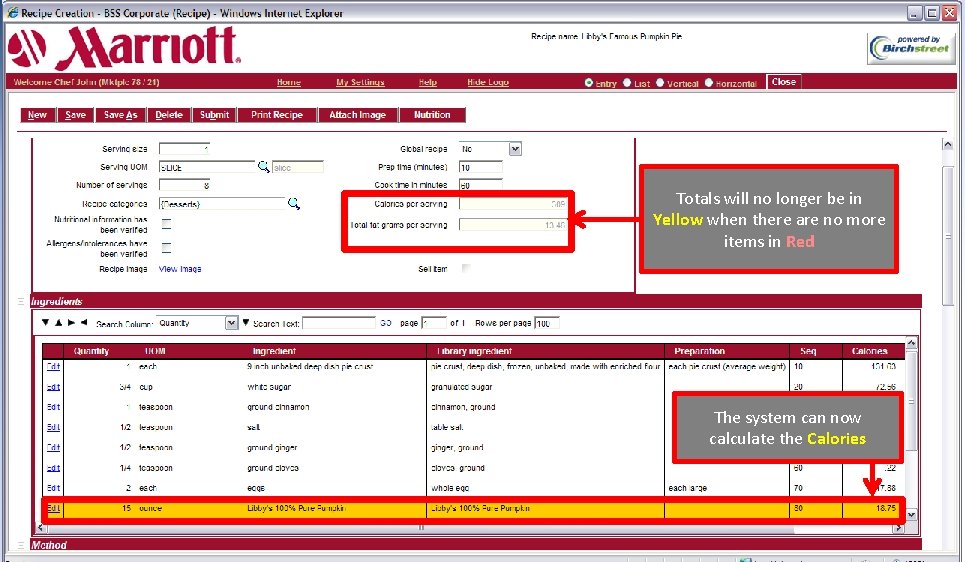Open My Settings menu link
The image size is (965, 562).
coord(360,82)
